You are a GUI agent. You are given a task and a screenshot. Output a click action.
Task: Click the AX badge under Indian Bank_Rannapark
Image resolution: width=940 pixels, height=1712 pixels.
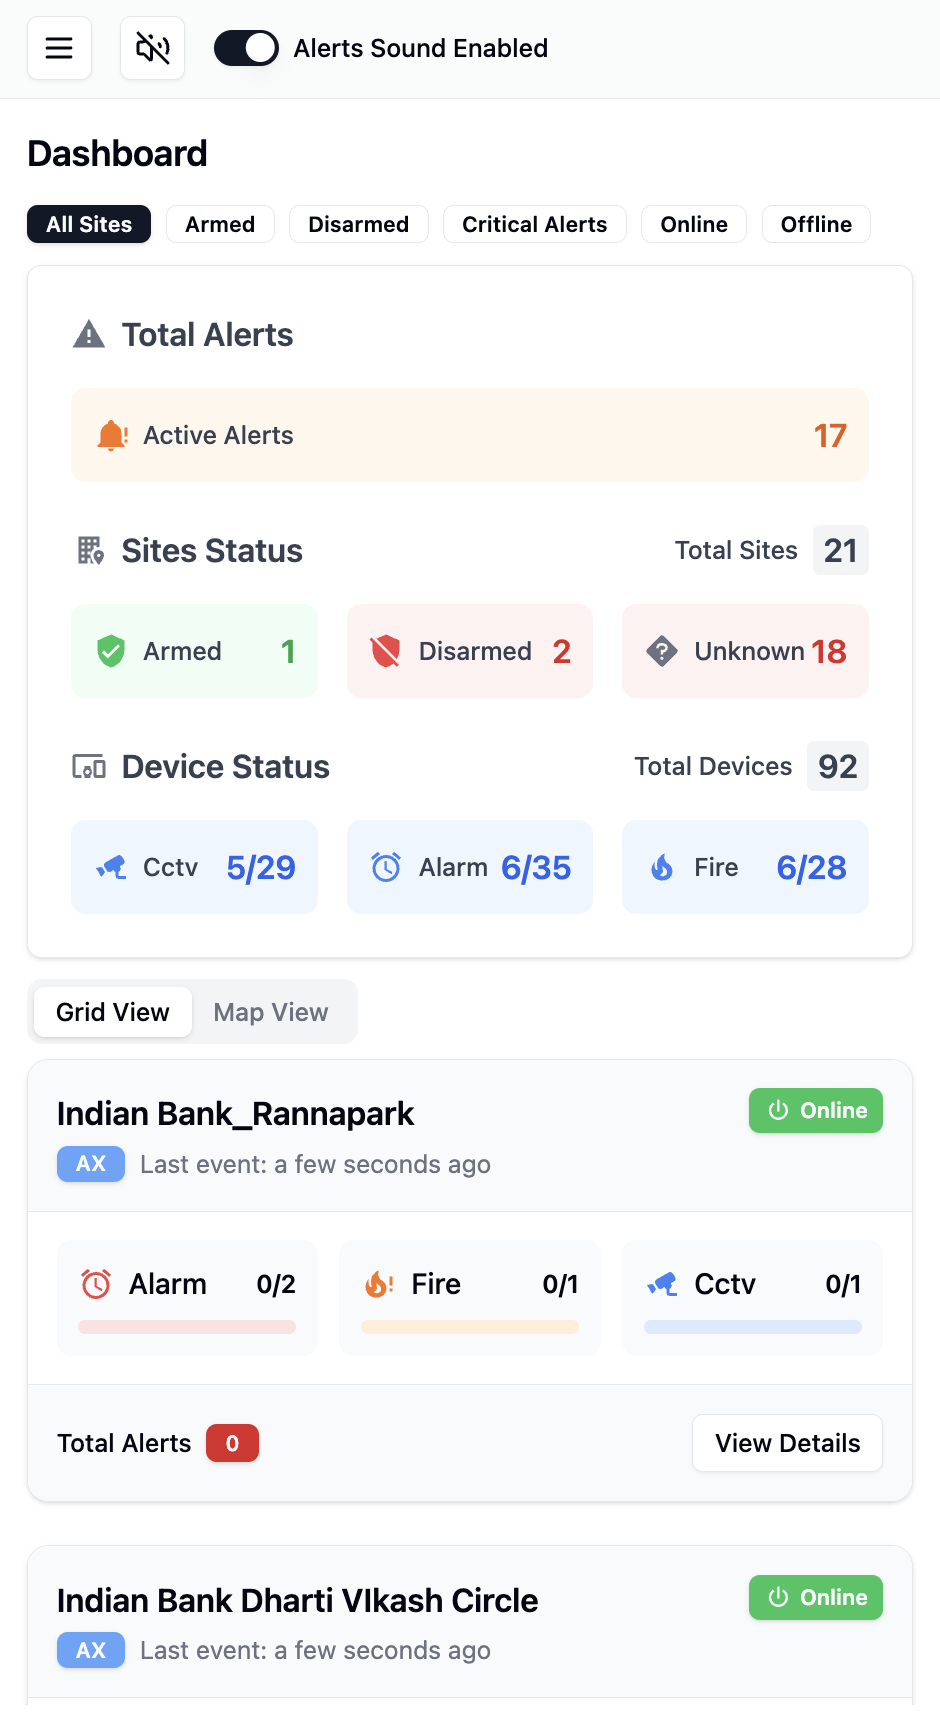(90, 1163)
